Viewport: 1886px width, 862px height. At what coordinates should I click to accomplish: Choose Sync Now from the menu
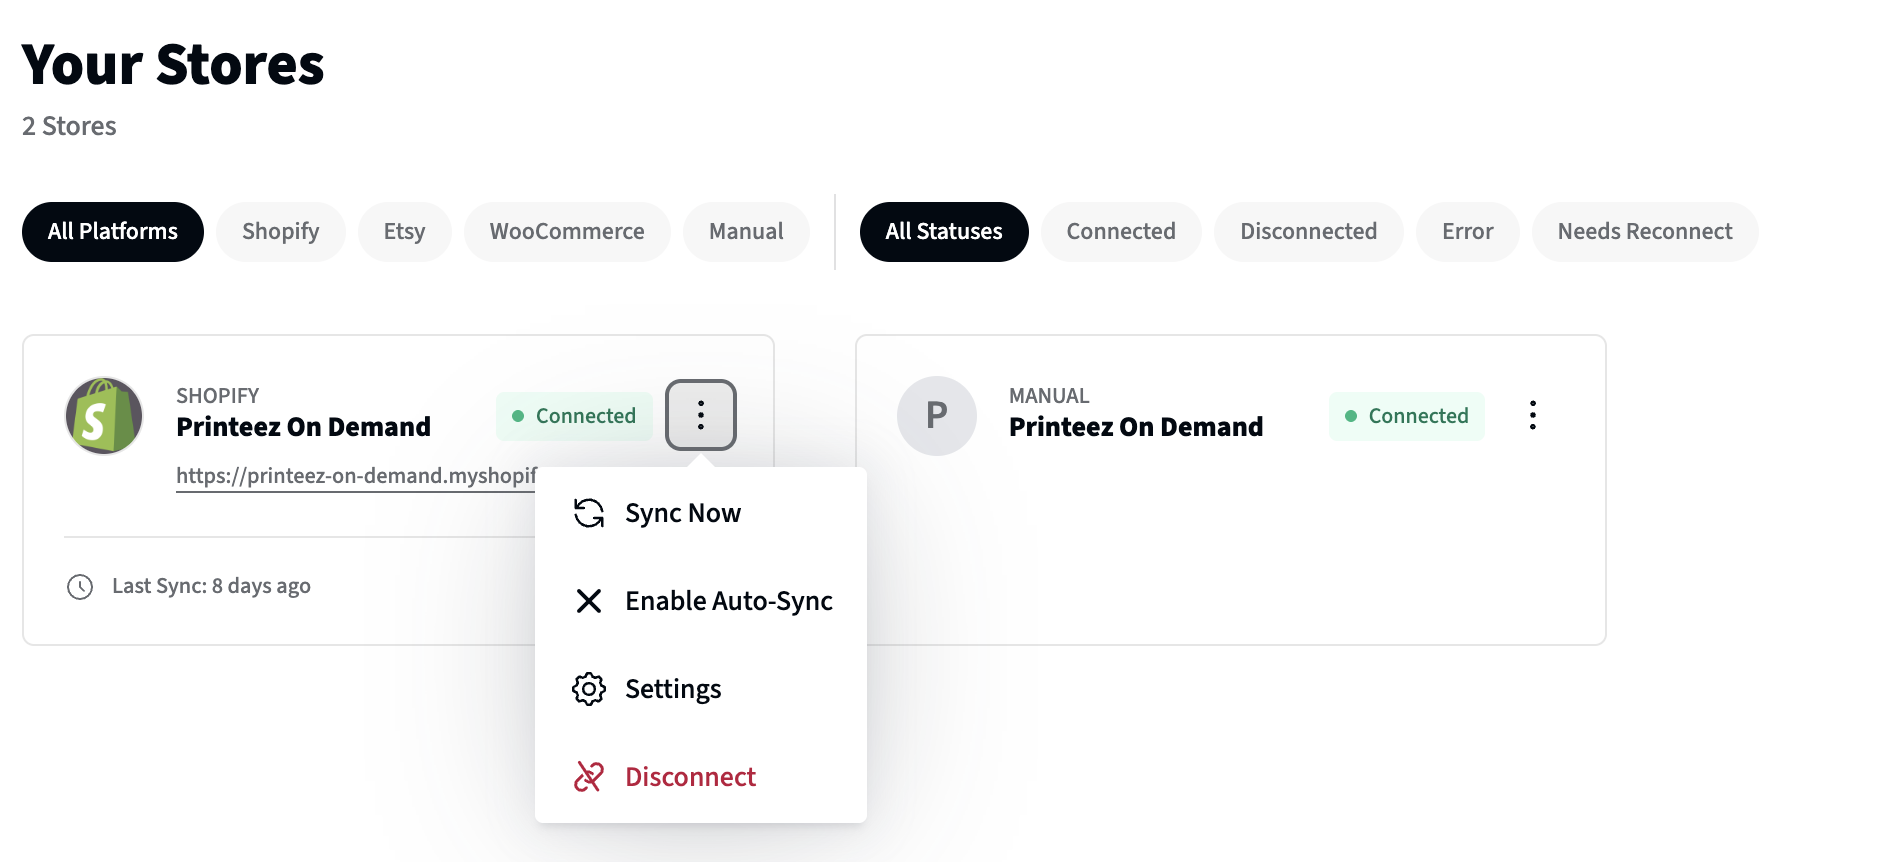click(701, 513)
